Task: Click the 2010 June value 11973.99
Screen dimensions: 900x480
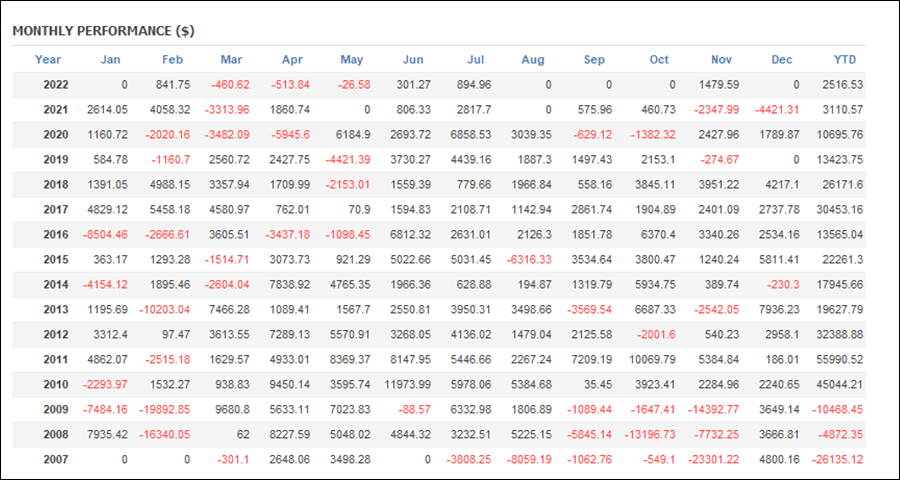Action: (408, 385)
